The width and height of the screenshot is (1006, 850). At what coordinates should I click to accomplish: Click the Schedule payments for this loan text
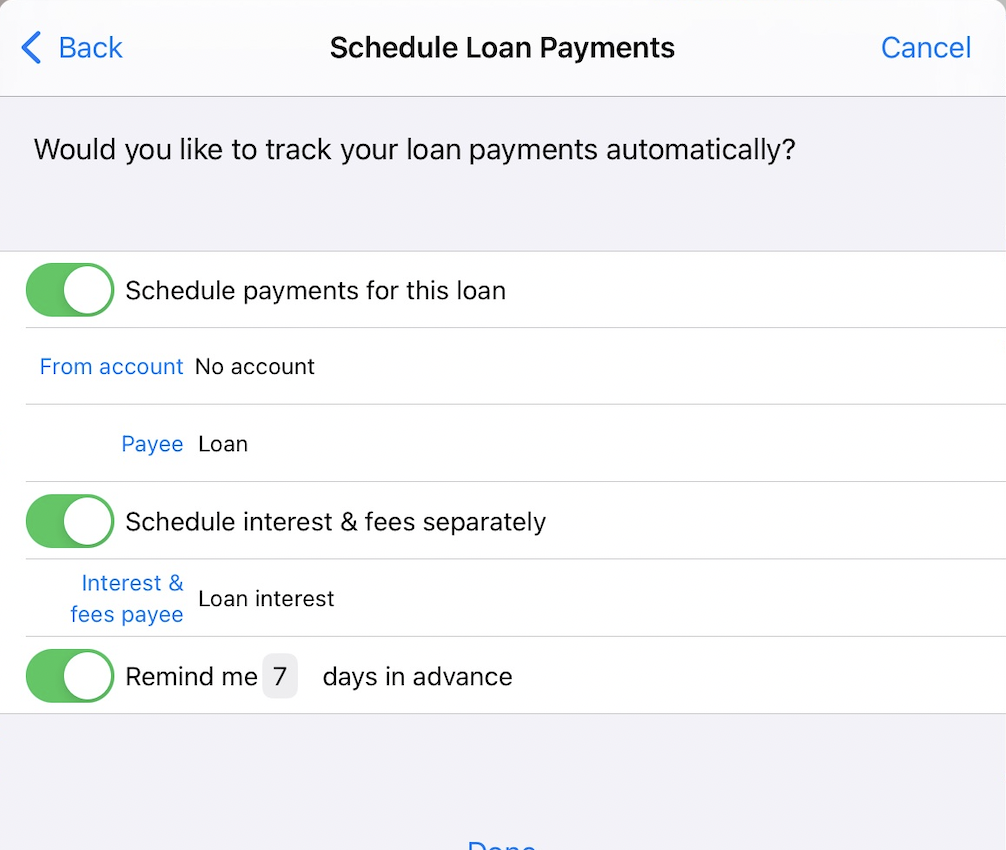pos(315,291)
